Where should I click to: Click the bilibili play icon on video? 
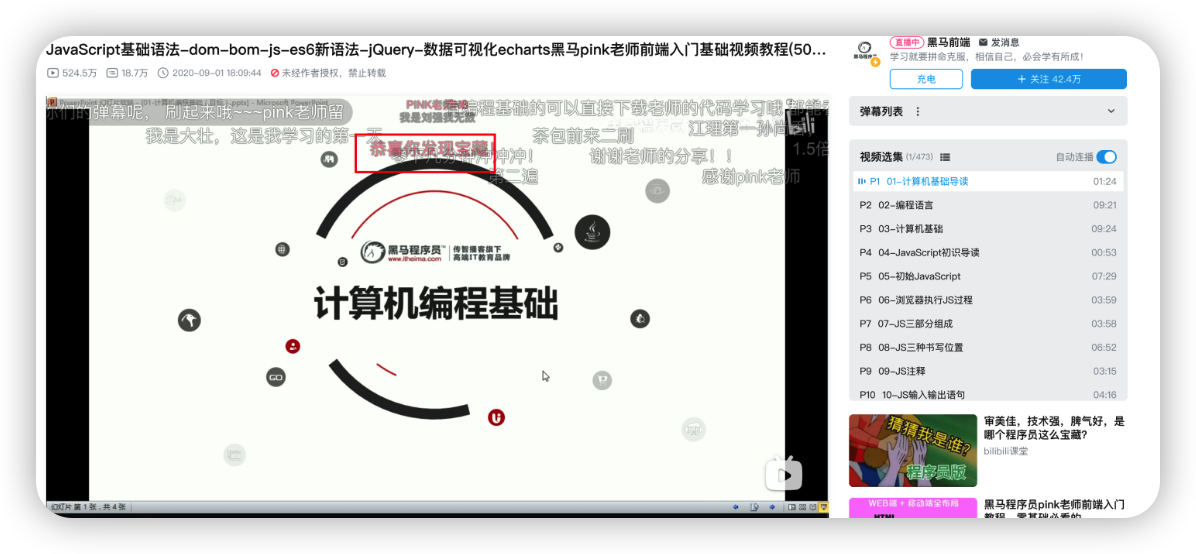(x=783, y=473)
